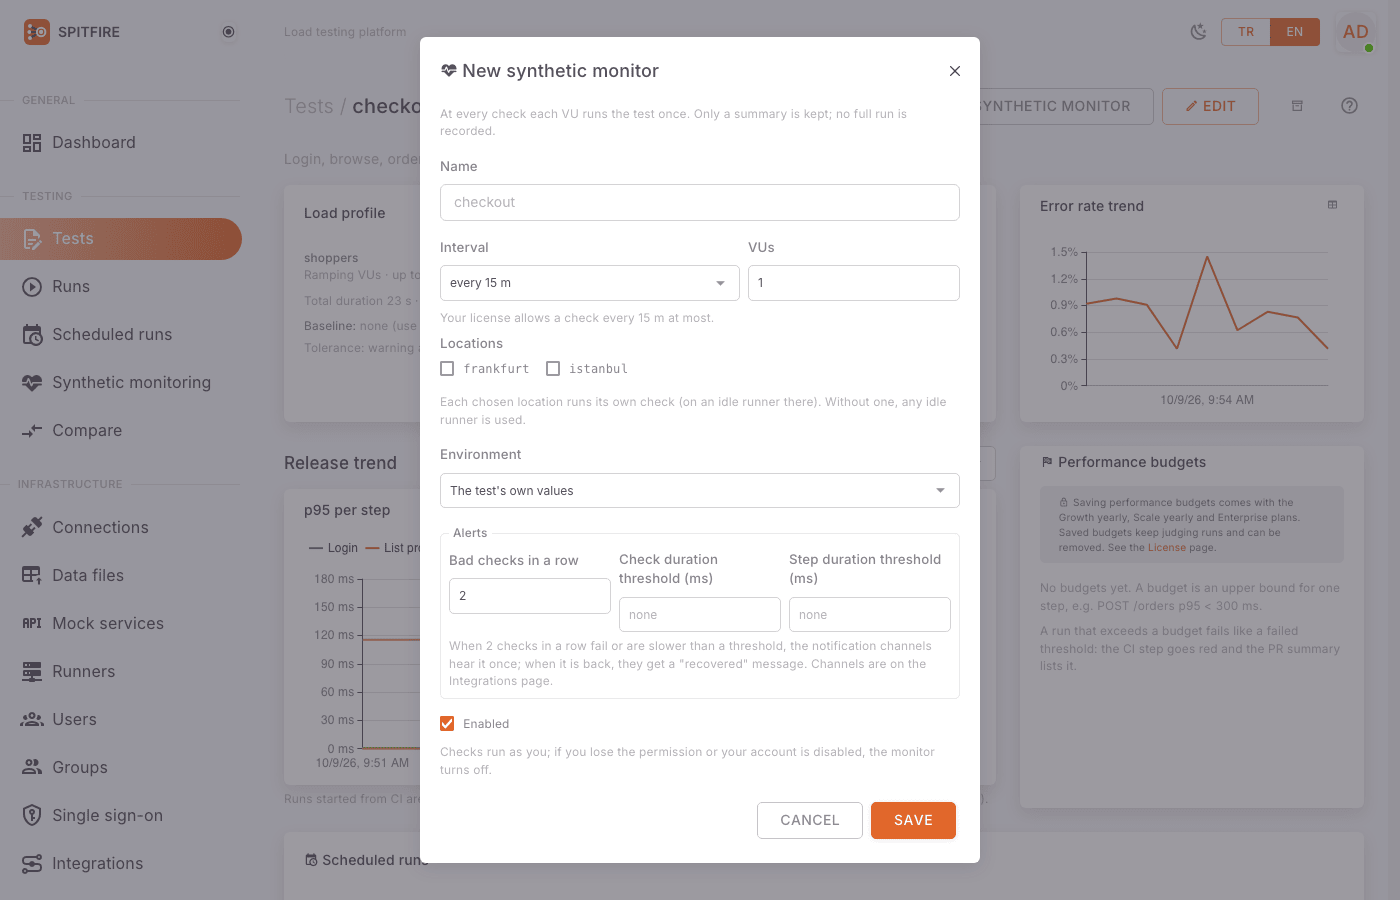Image resolution: width=1400 pixels, height=900 pixels.
Task: Click the Integrations icon in sidebar
Action: click(32, 863)
